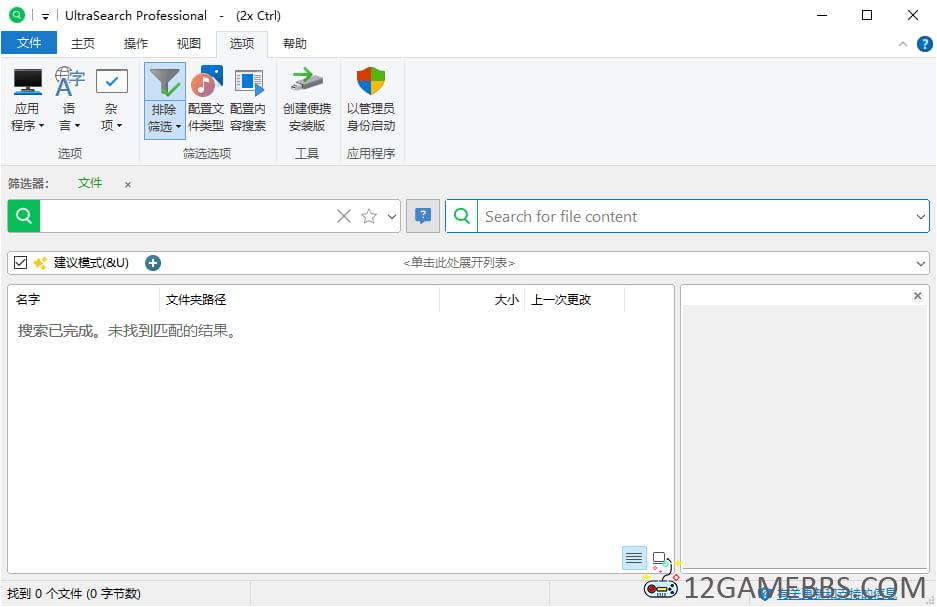The image size is (937, 607).
Task: Expand the file name search history dropdown
Action: point(392,216)
